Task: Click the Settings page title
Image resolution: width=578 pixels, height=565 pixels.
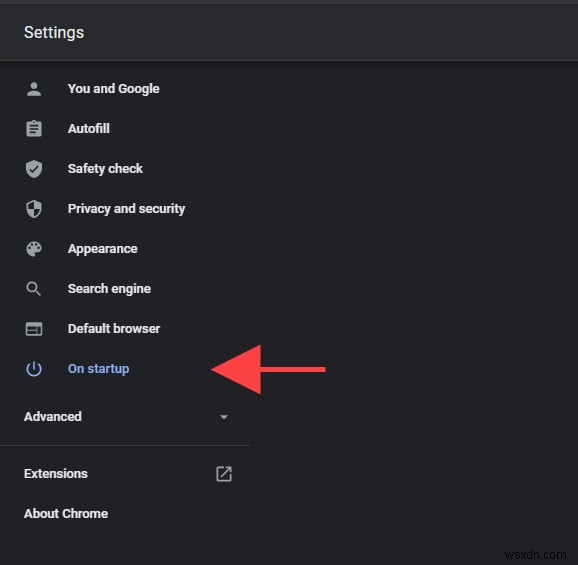Action: pos(54,33)
